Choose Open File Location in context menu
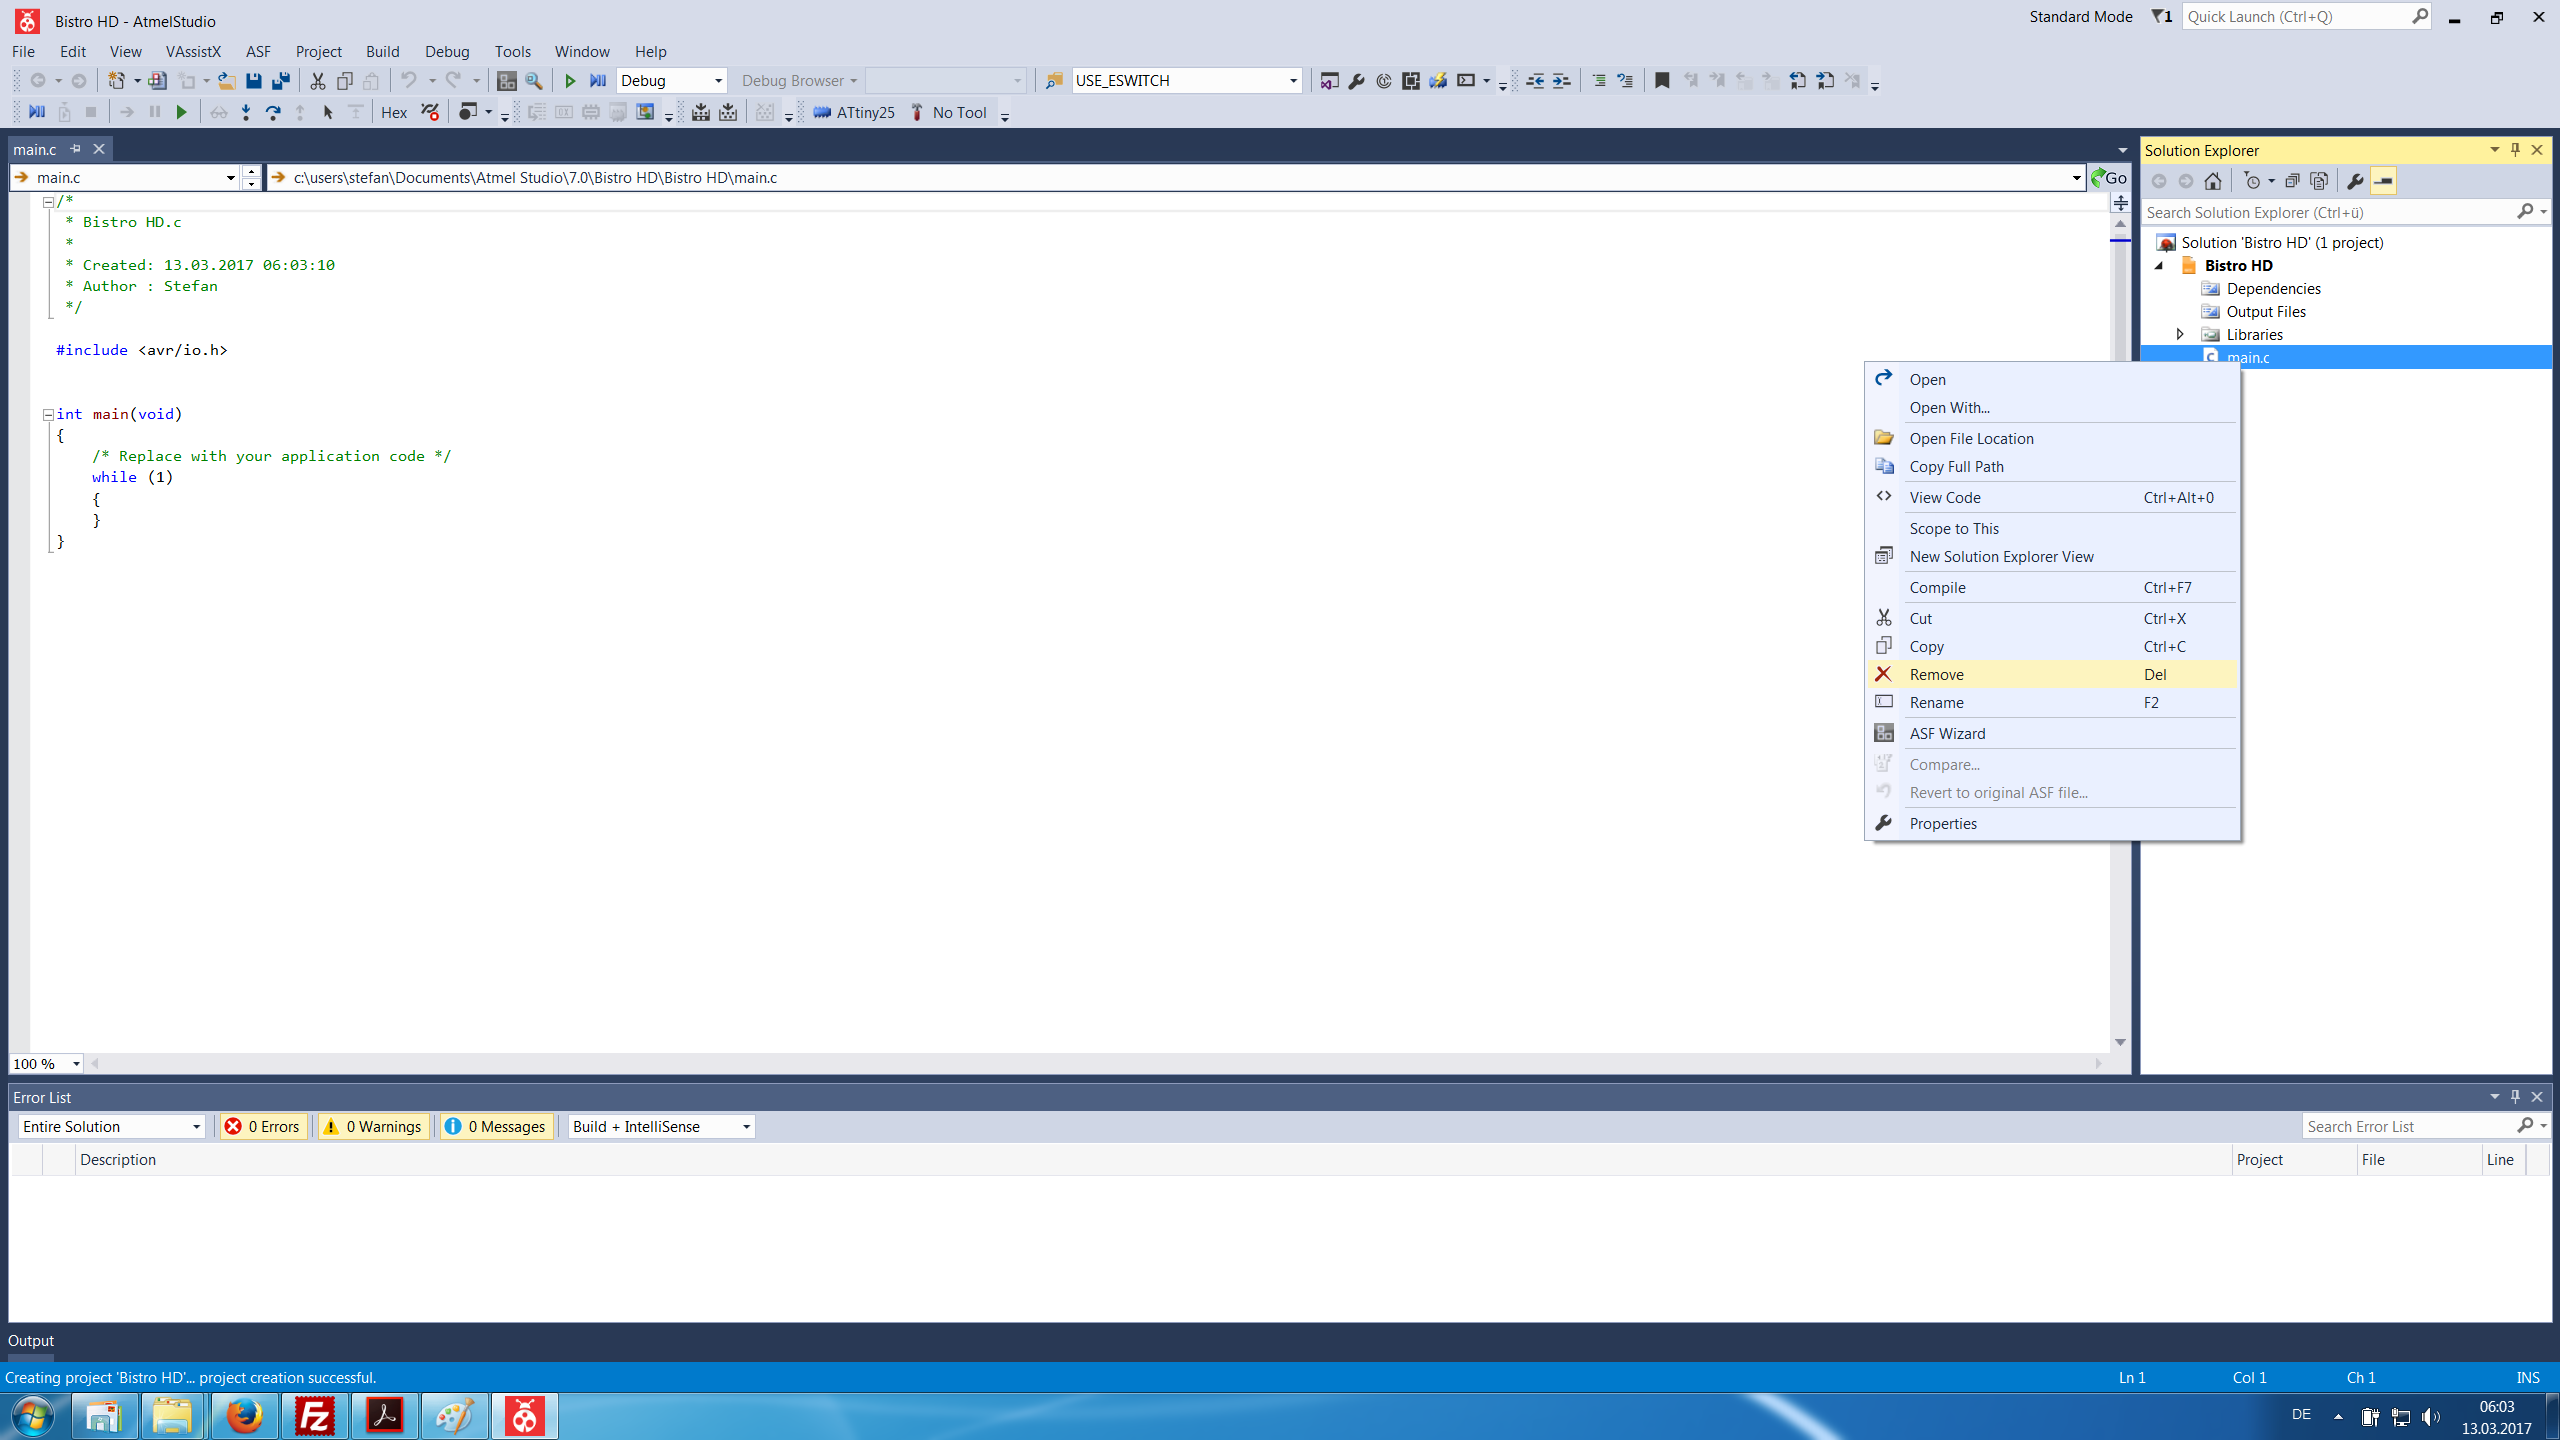The image size is (2560, 1440). (x=2053, y=438)
